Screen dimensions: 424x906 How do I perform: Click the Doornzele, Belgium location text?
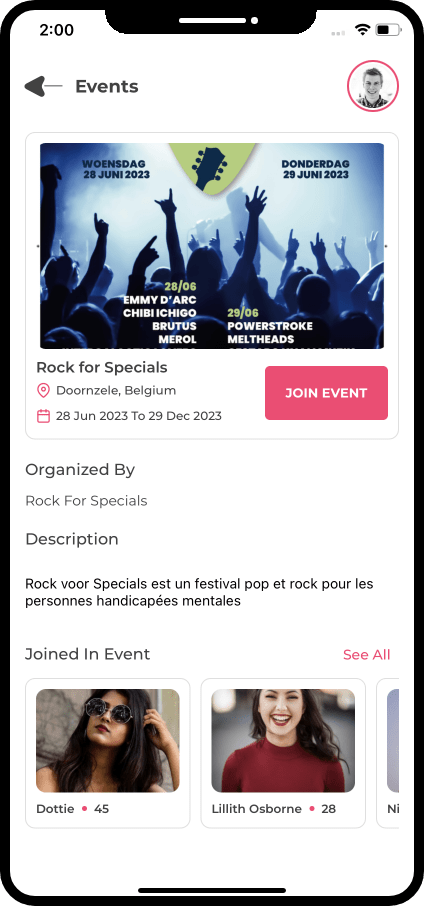click(x=116, y=391)
